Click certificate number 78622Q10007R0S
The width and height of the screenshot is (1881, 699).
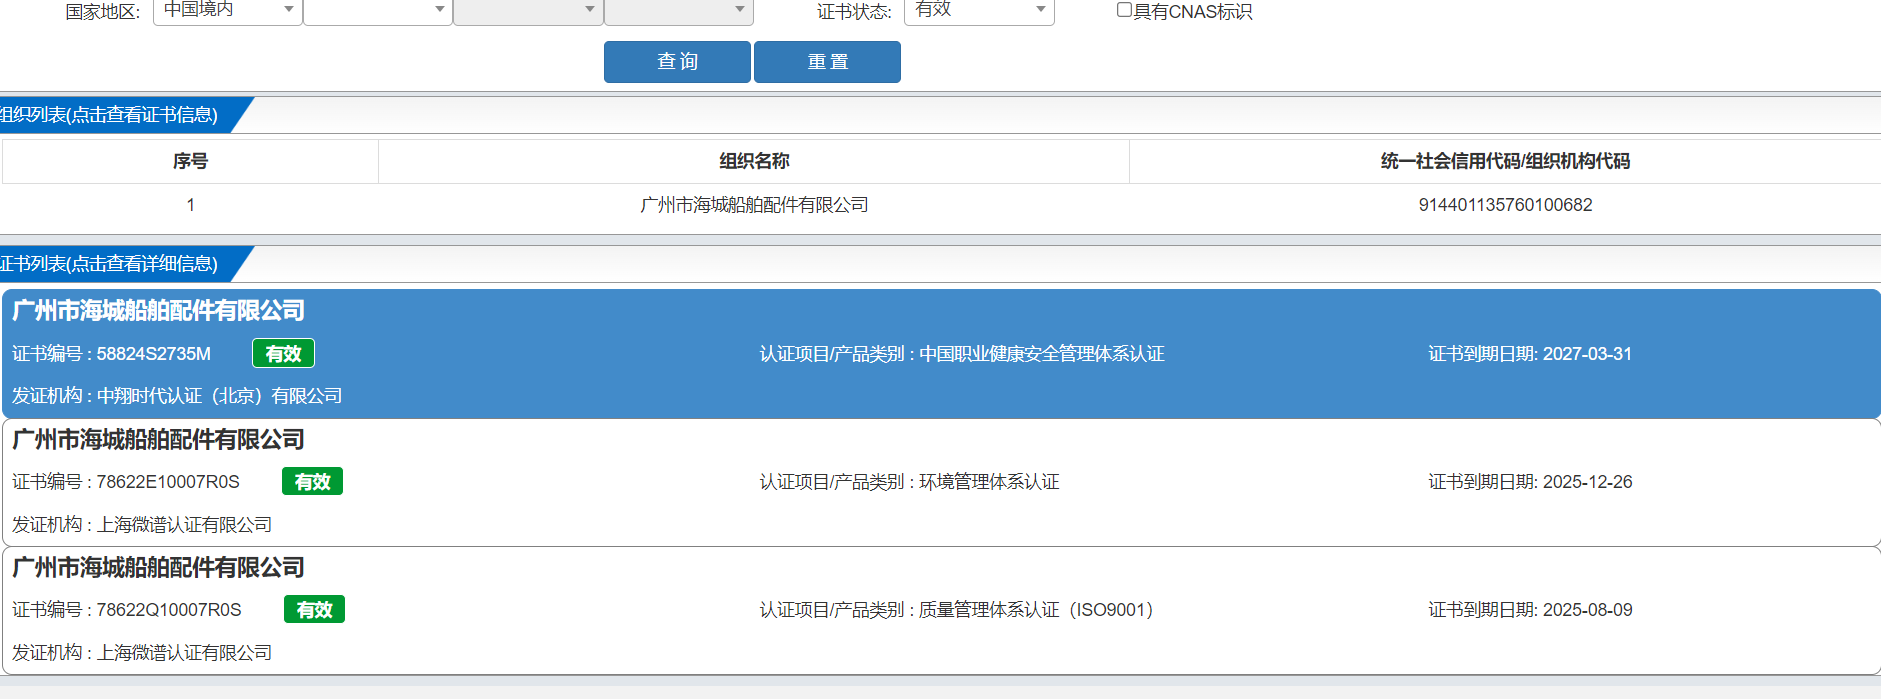tap(169, 610)
